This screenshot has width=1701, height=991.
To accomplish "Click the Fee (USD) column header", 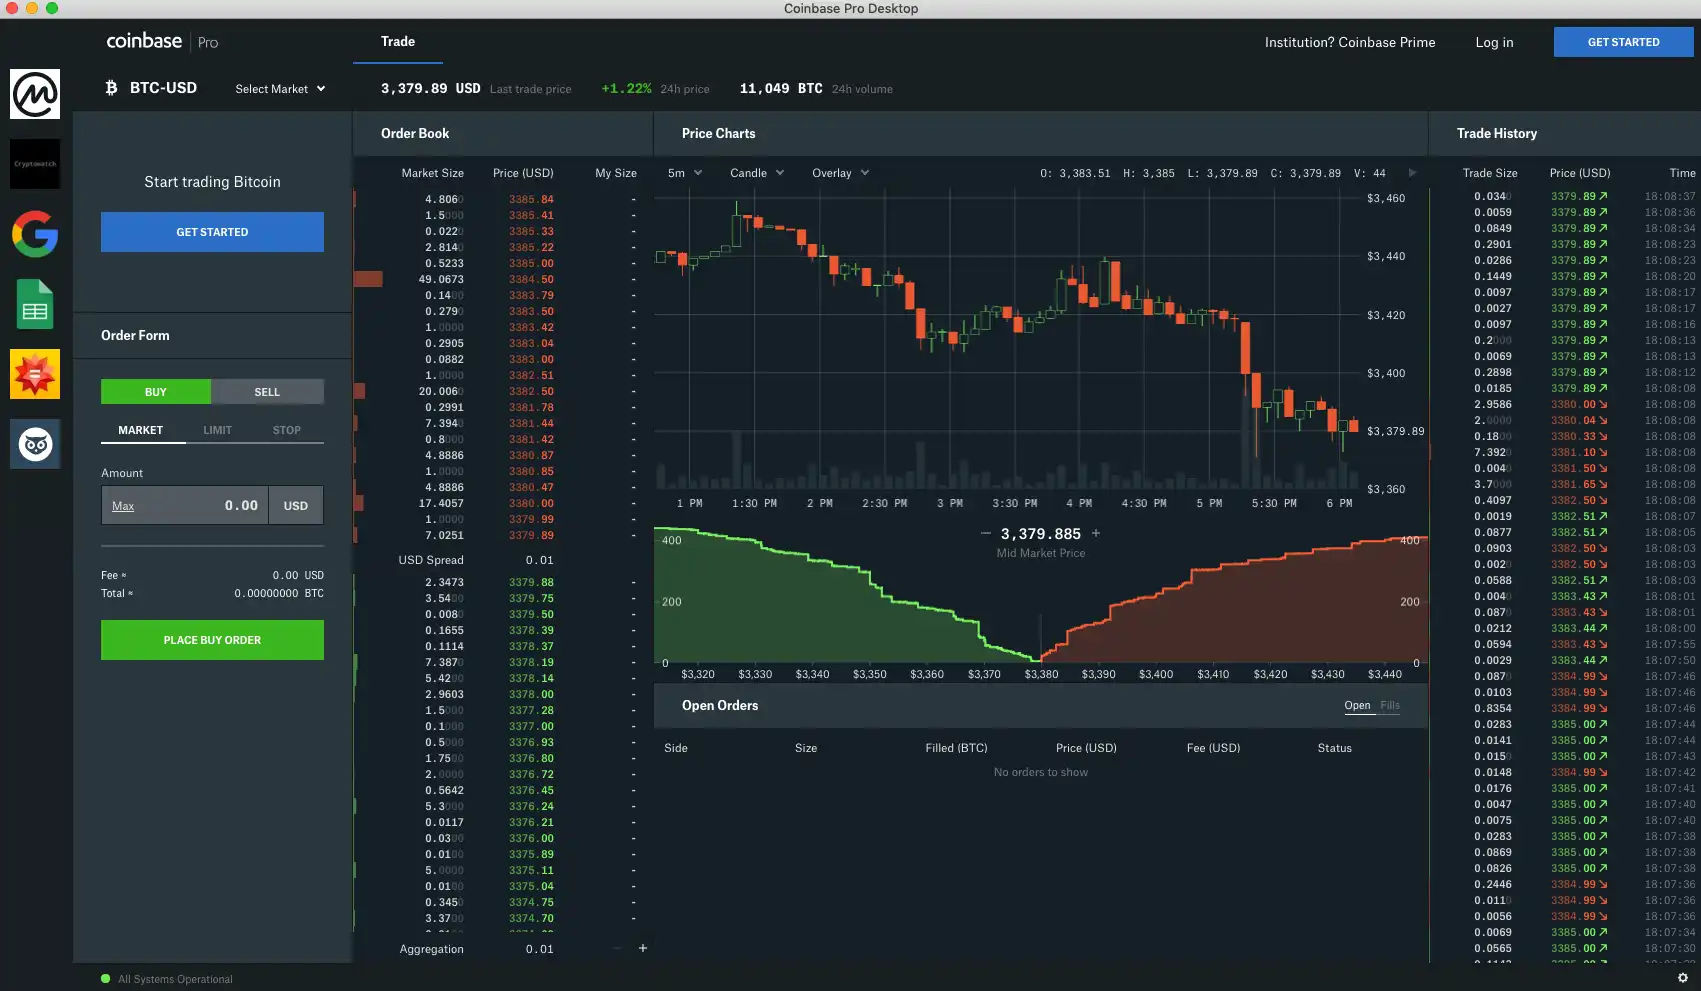I will click(1213, 748).
